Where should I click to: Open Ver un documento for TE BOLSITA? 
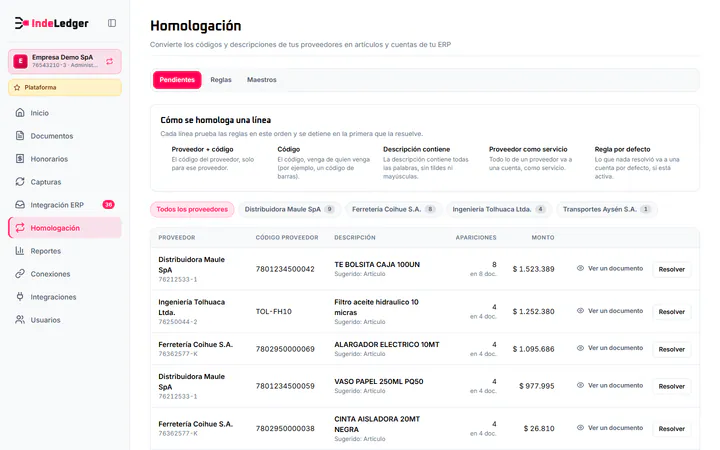tap(610, 268)
